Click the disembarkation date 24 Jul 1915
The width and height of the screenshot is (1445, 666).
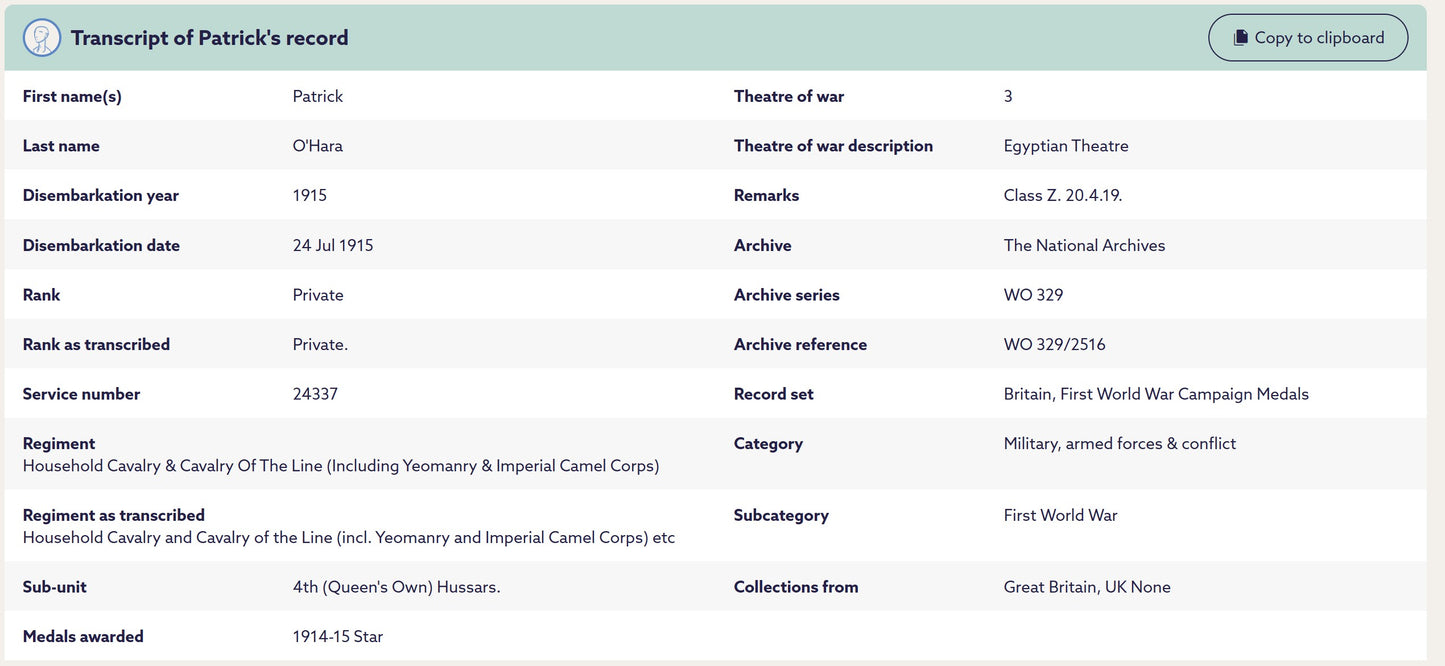tap(333, 245)
